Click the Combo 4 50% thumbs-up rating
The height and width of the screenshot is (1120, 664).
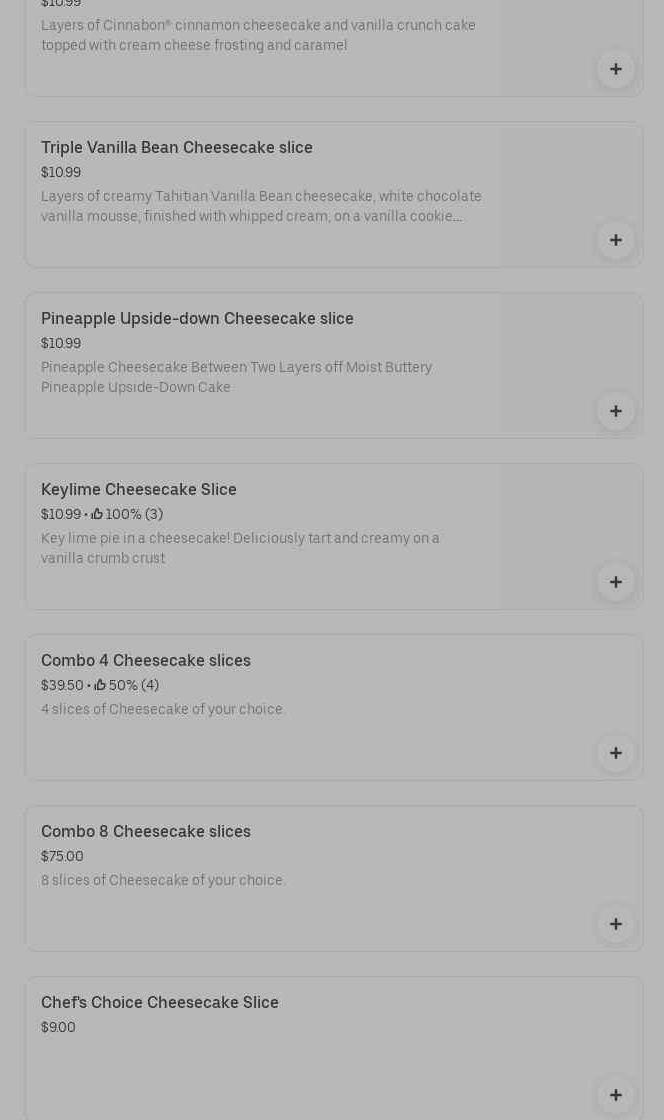(127, 686)
